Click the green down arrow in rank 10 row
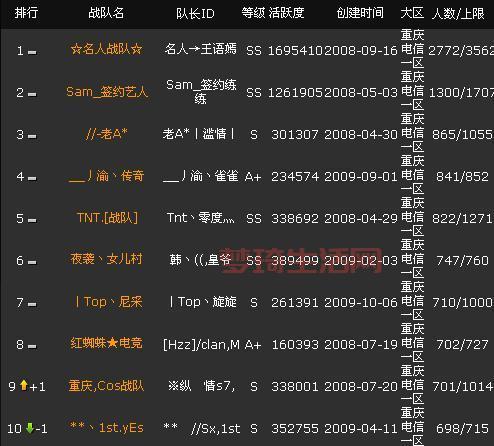The width and height of the screenshot is (494, 446). (30, 428)
